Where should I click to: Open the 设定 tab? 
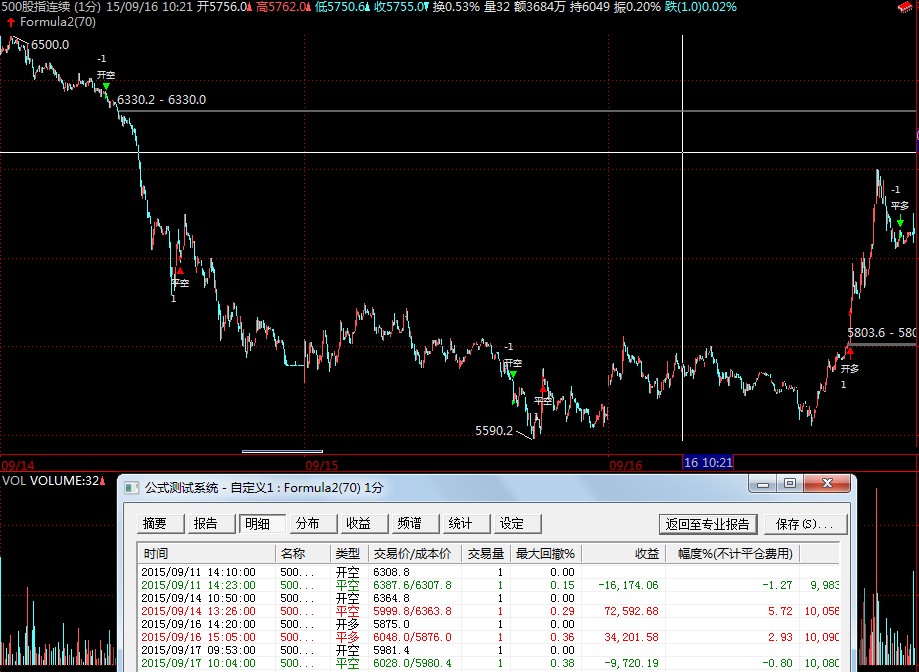coord(512,523)
